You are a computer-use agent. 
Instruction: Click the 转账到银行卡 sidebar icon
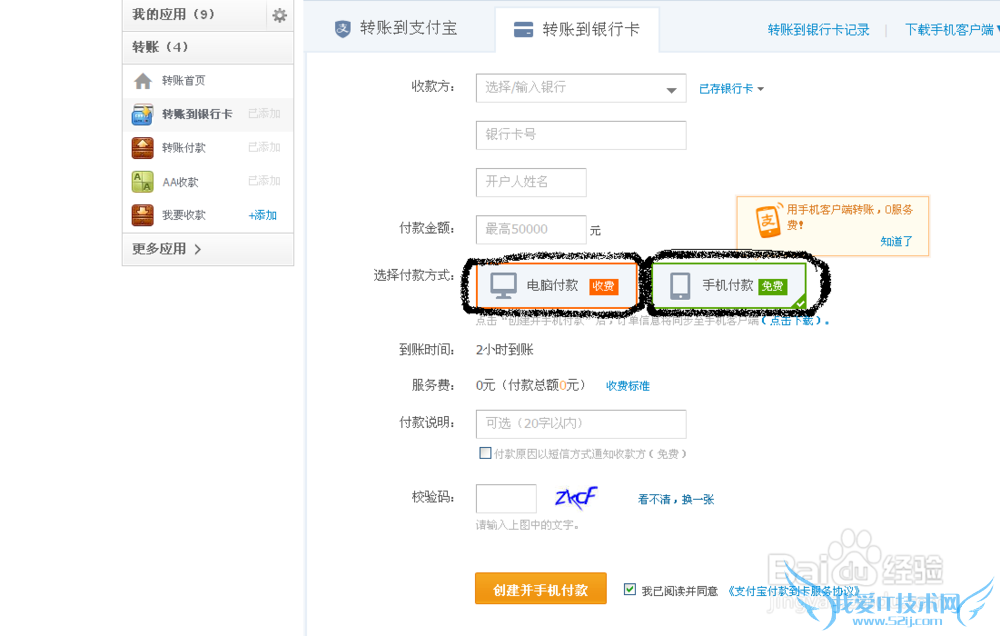coord(142,114)
